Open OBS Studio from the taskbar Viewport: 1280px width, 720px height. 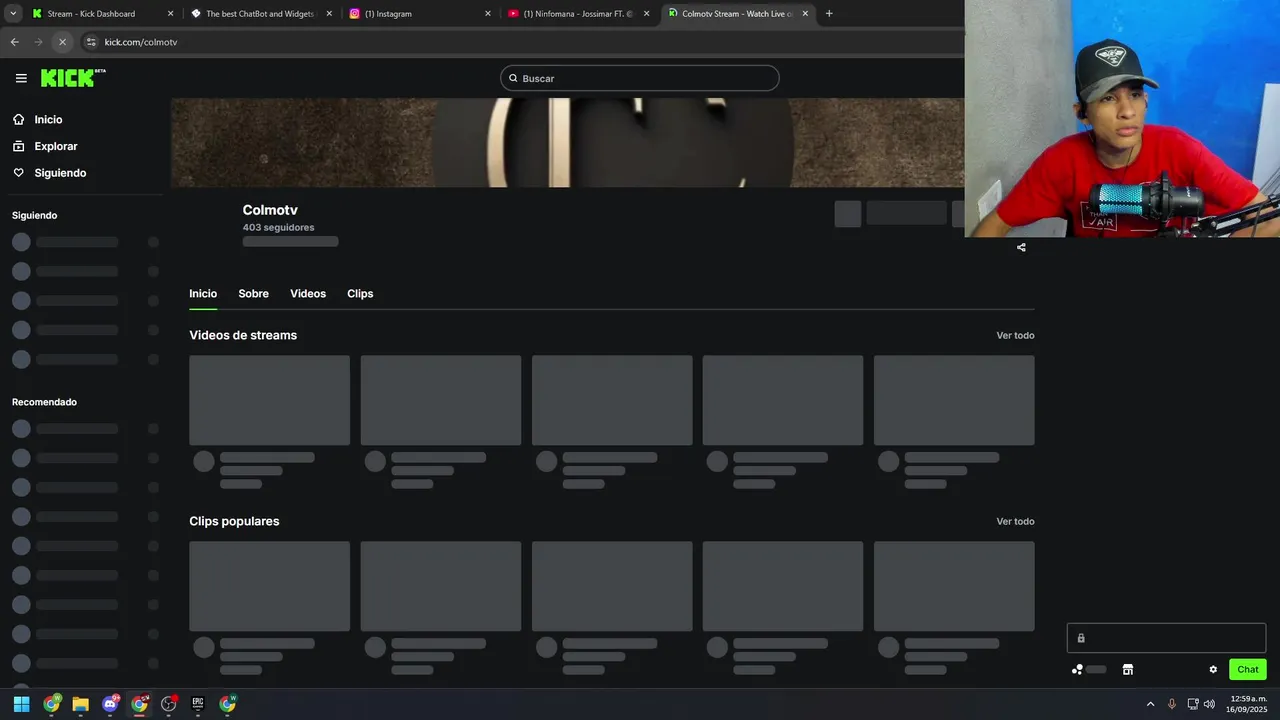point(168,704)
